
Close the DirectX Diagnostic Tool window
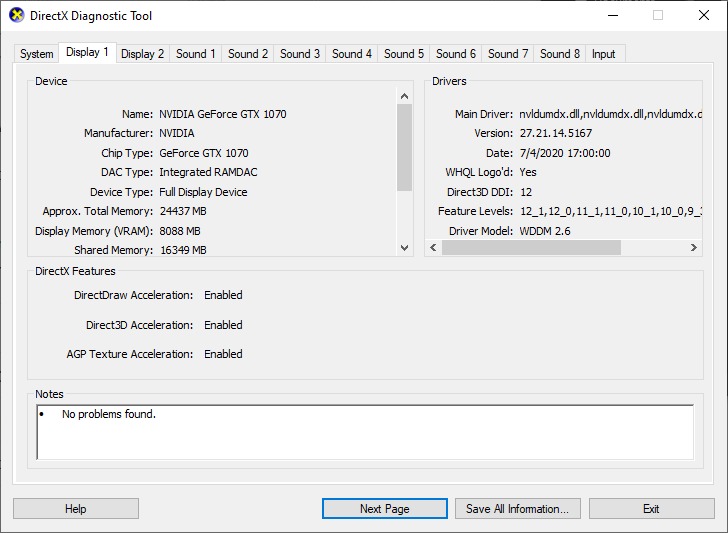(704, 15)
